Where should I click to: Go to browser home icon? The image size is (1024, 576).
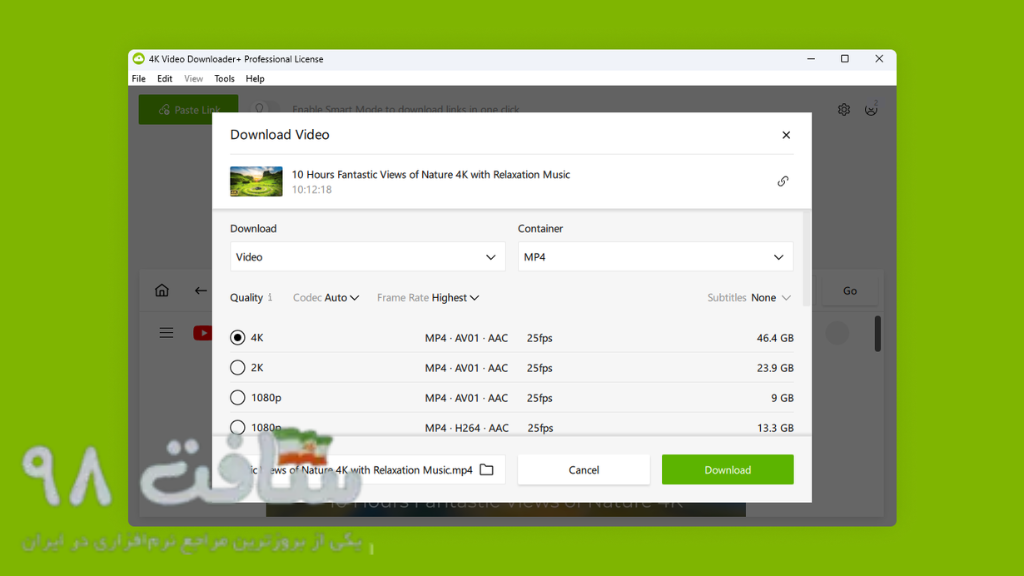(161, 291)
